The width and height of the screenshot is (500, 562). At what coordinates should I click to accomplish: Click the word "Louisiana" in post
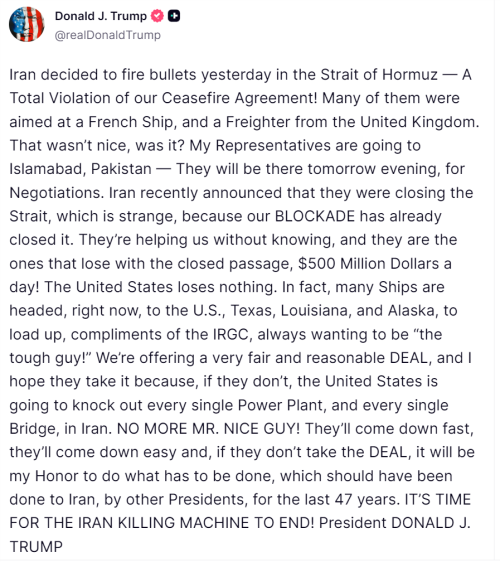(314, 311)
